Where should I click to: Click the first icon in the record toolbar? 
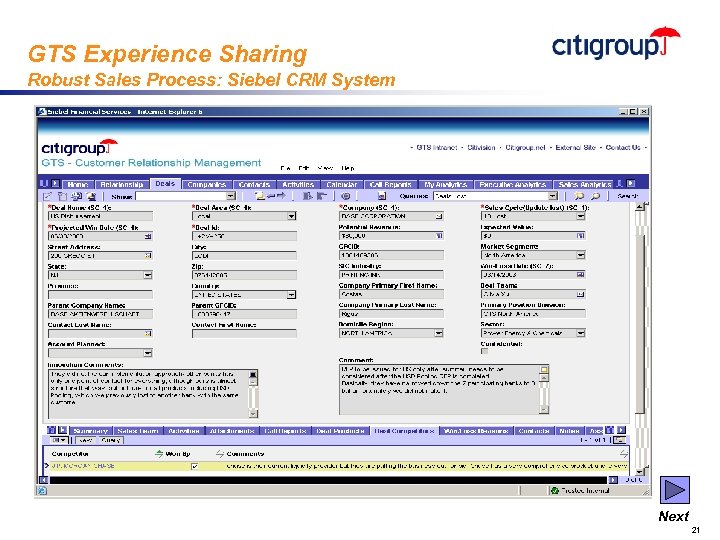pyautogui.click(x=47, y=196)
